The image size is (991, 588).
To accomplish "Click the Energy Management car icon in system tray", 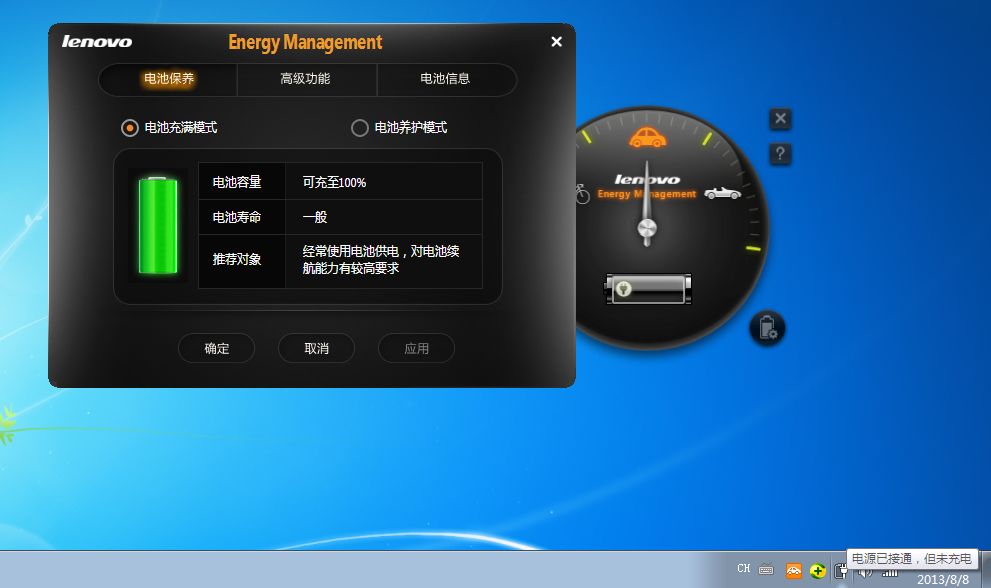I will coord(793,570).
